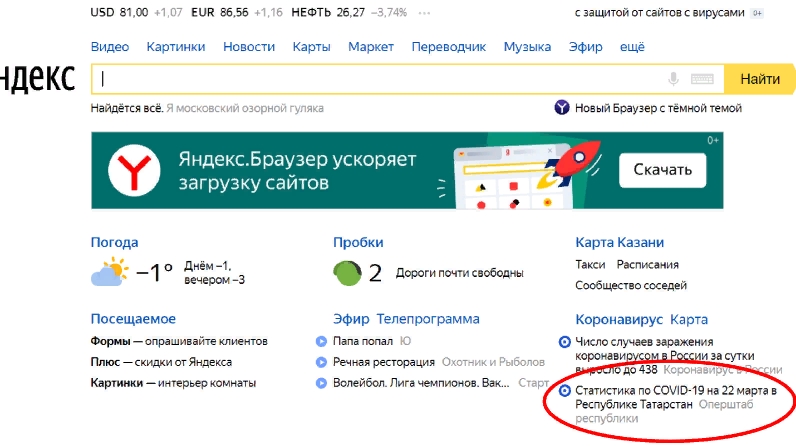Click inside the Yandex search input field
This screenshot has width=796, height=446.
coord(380,79)
